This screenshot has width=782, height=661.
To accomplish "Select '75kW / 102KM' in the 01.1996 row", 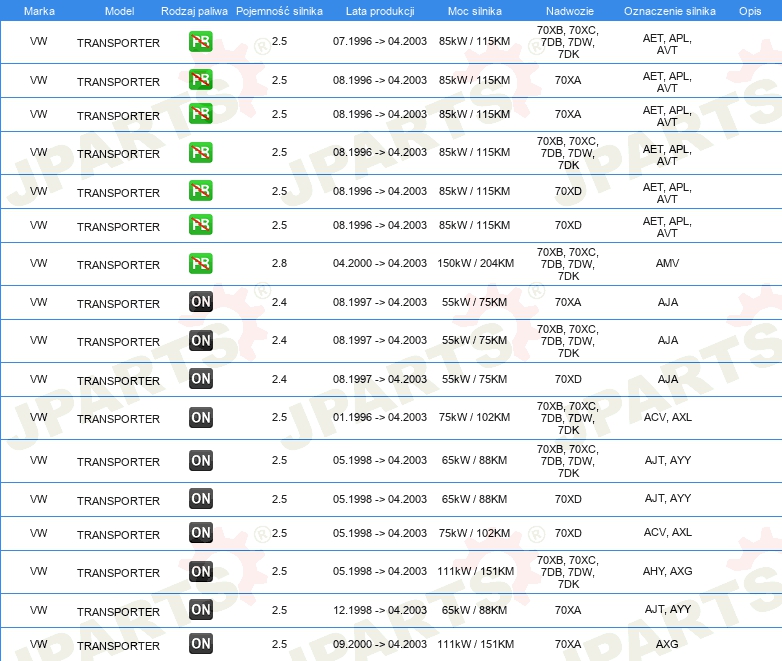I will click(x=474, y=417).
